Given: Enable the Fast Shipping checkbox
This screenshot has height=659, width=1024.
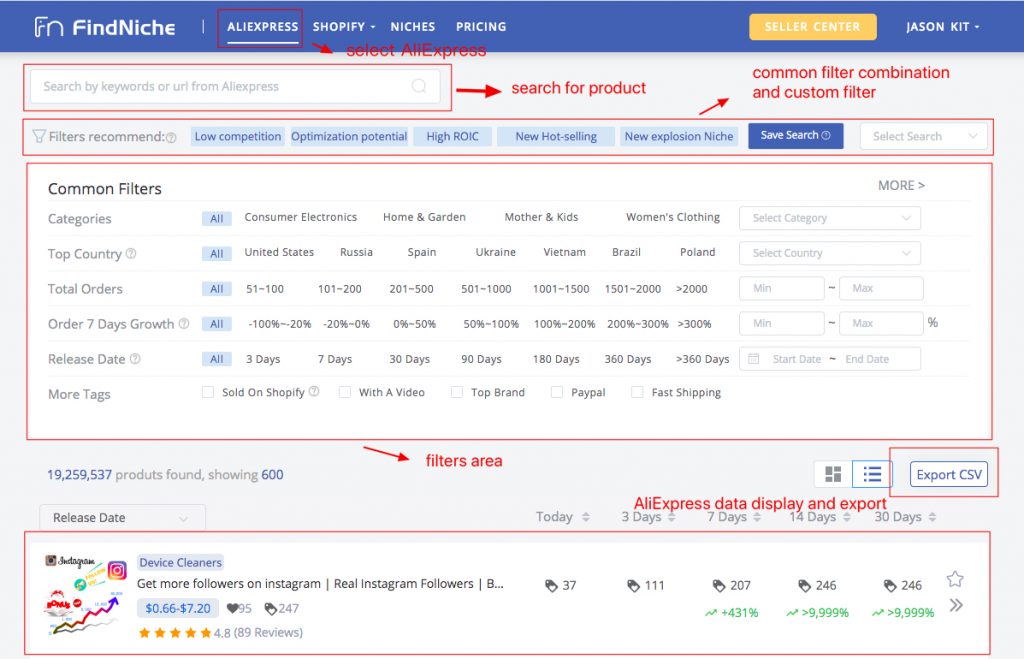Looking at the screenshot, I should point(637,392).
